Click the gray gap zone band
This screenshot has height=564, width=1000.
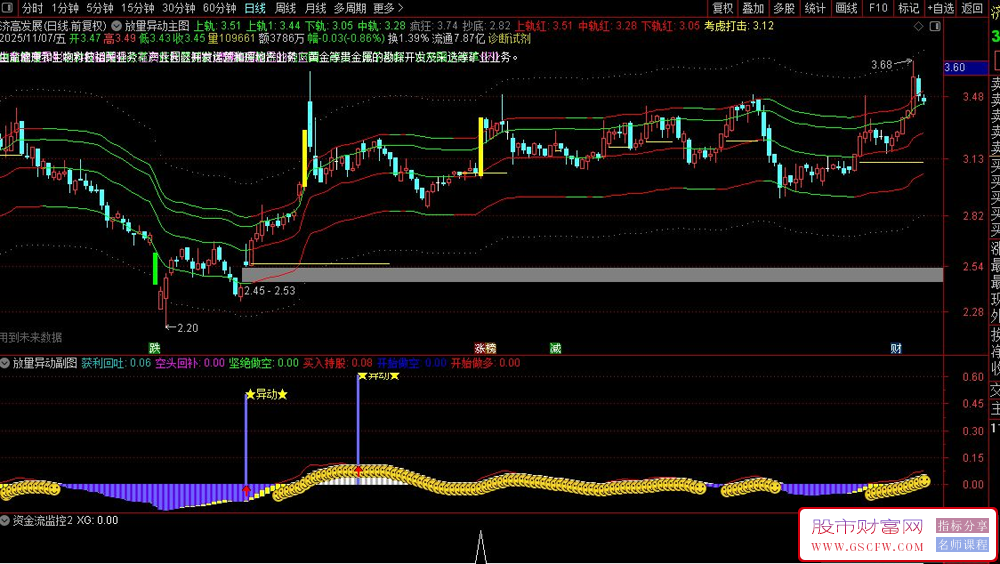(592, 275)
